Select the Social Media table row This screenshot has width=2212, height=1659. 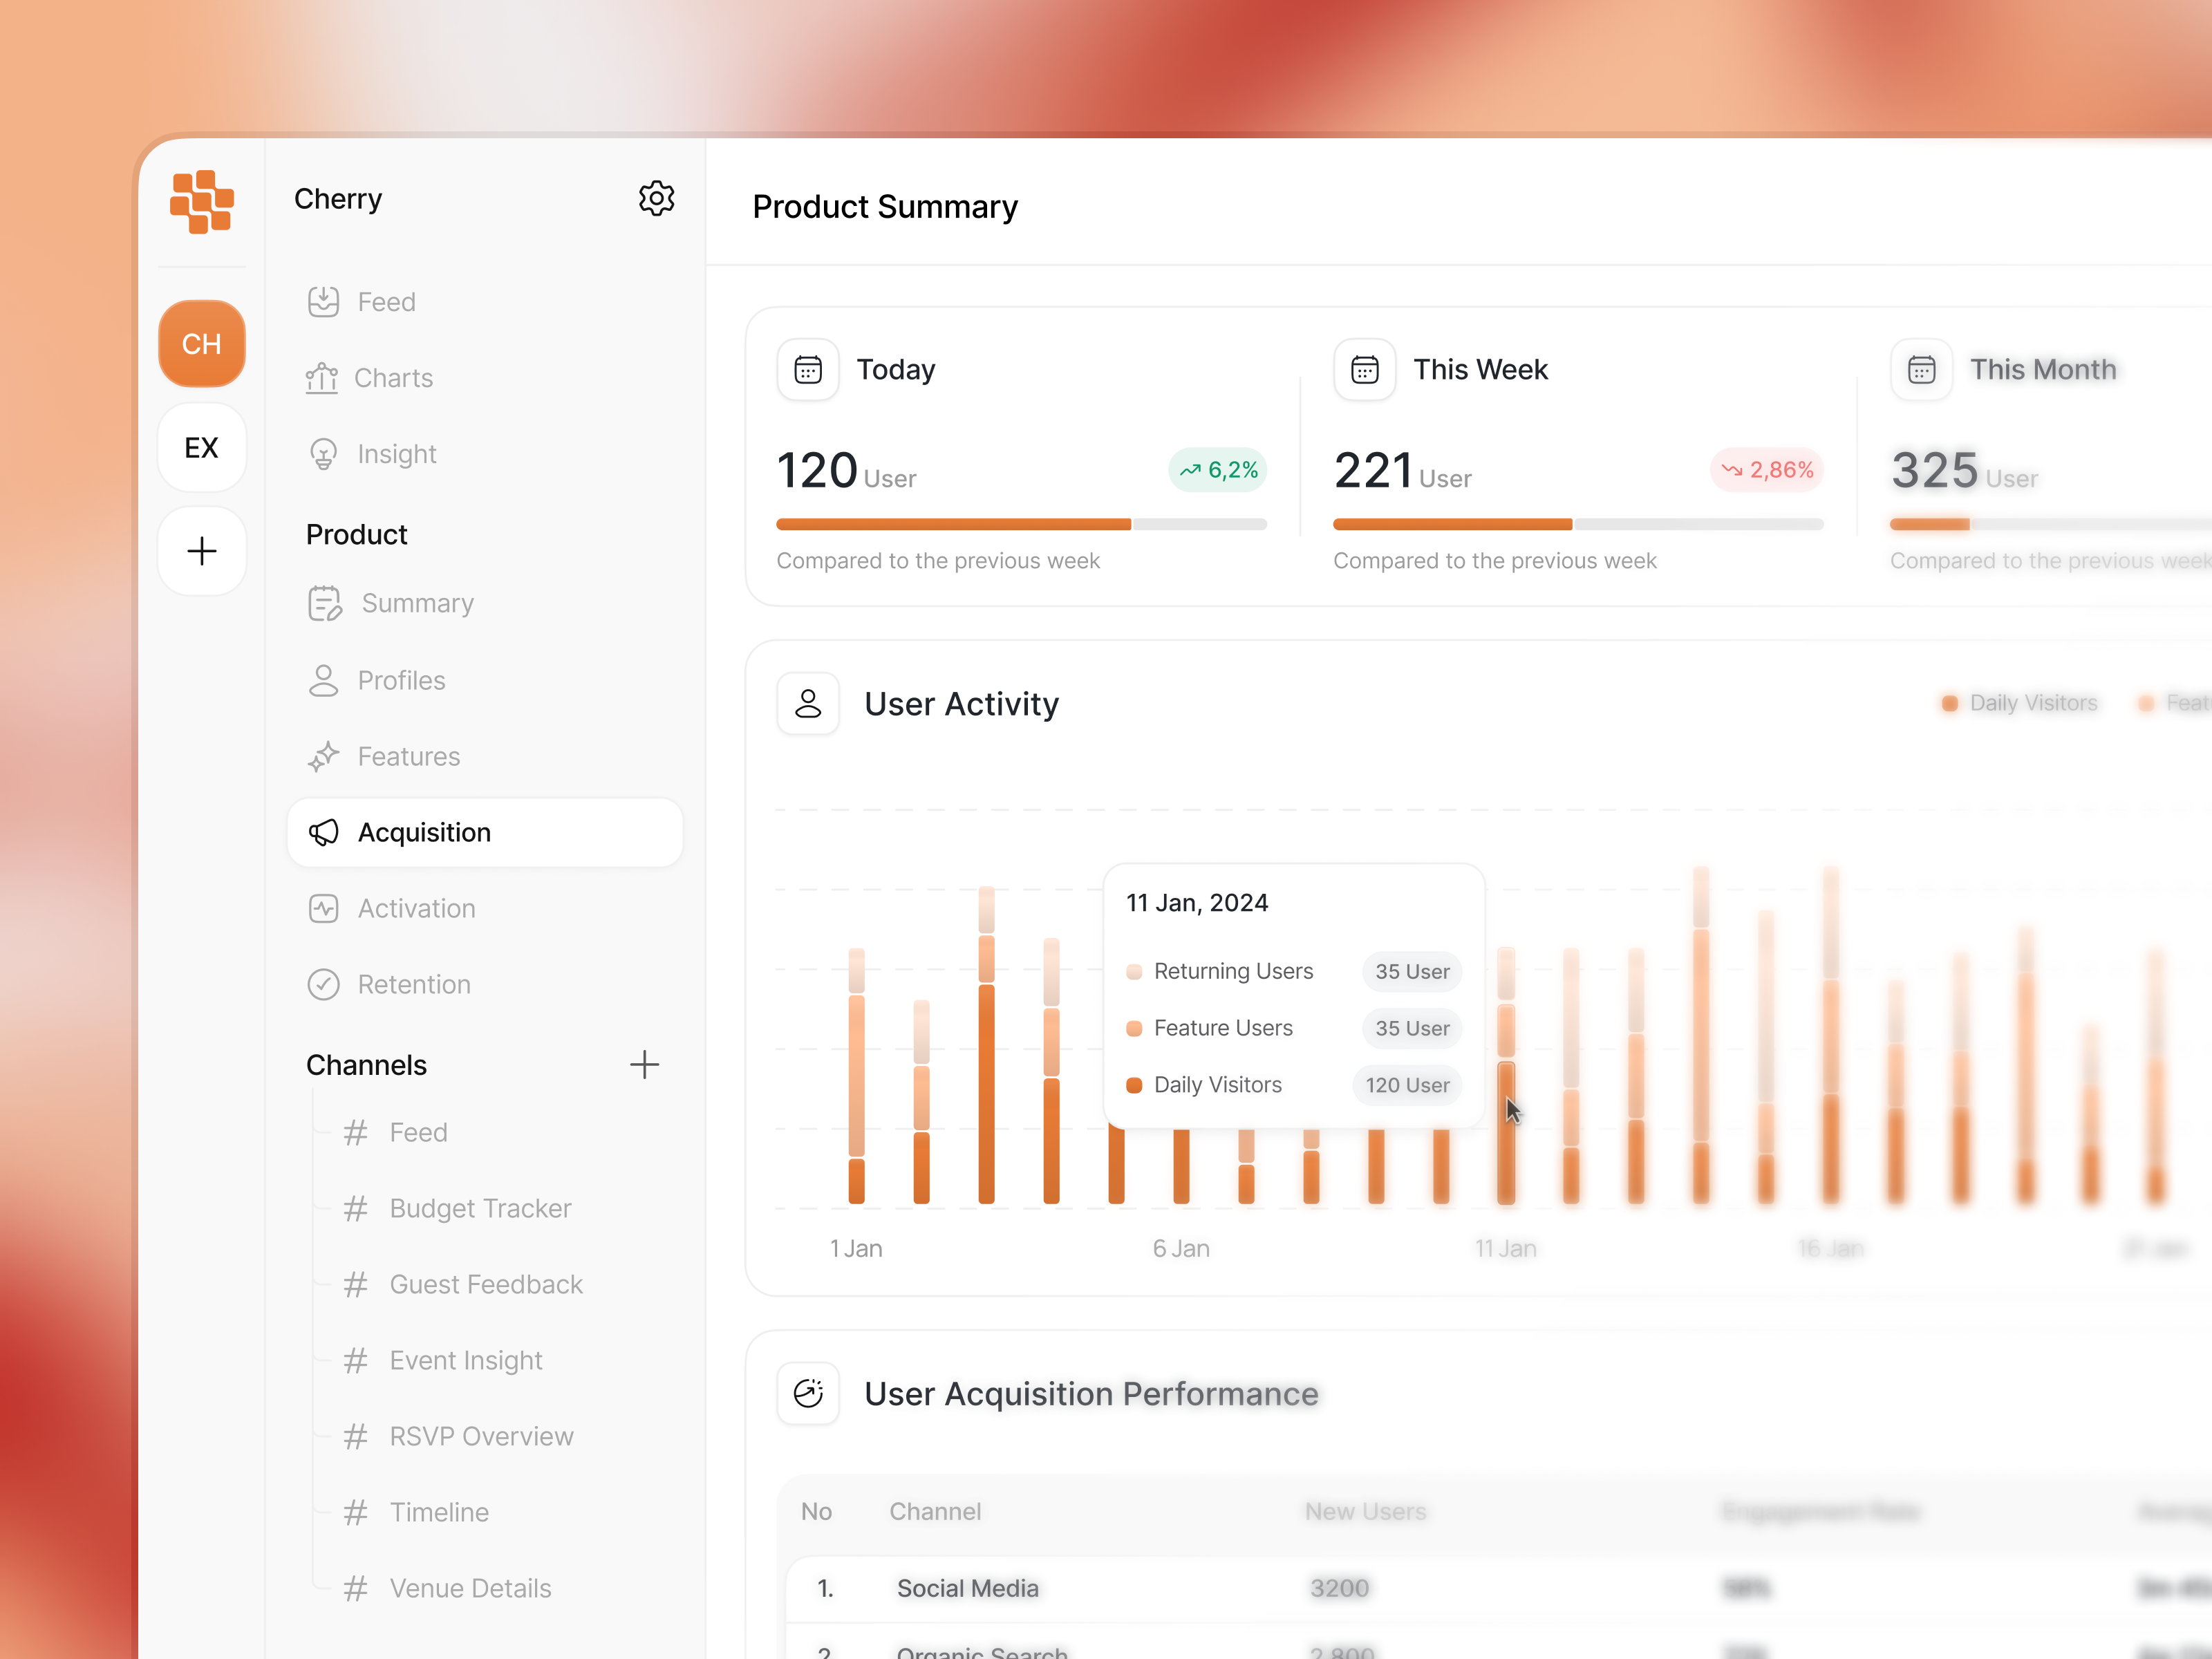click(1500, 1588)
